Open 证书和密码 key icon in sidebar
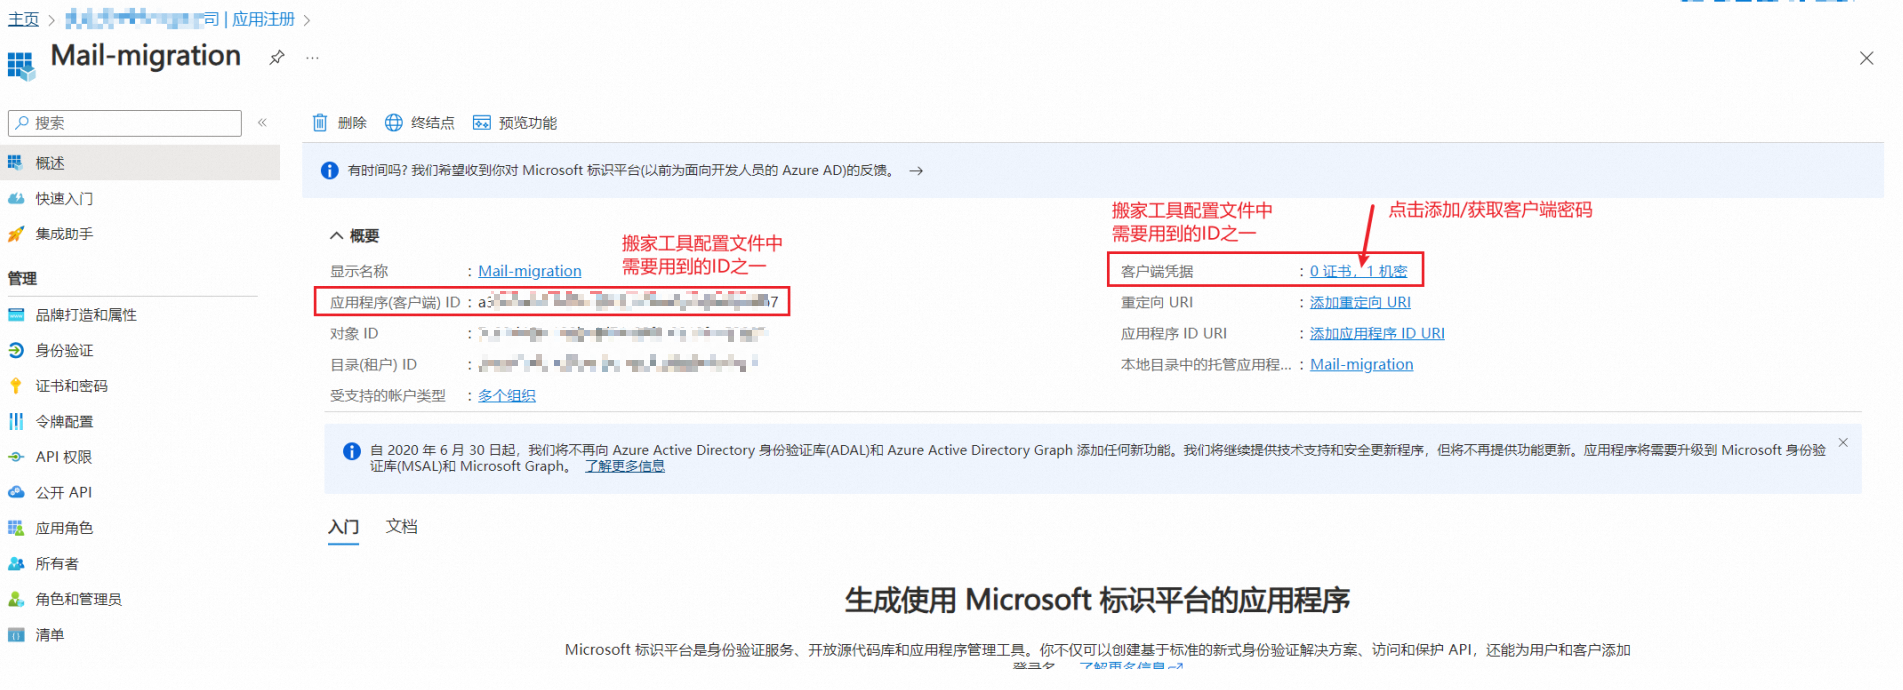The width and height of the screenshot is (1903, 690). click(x=16, y=386)
